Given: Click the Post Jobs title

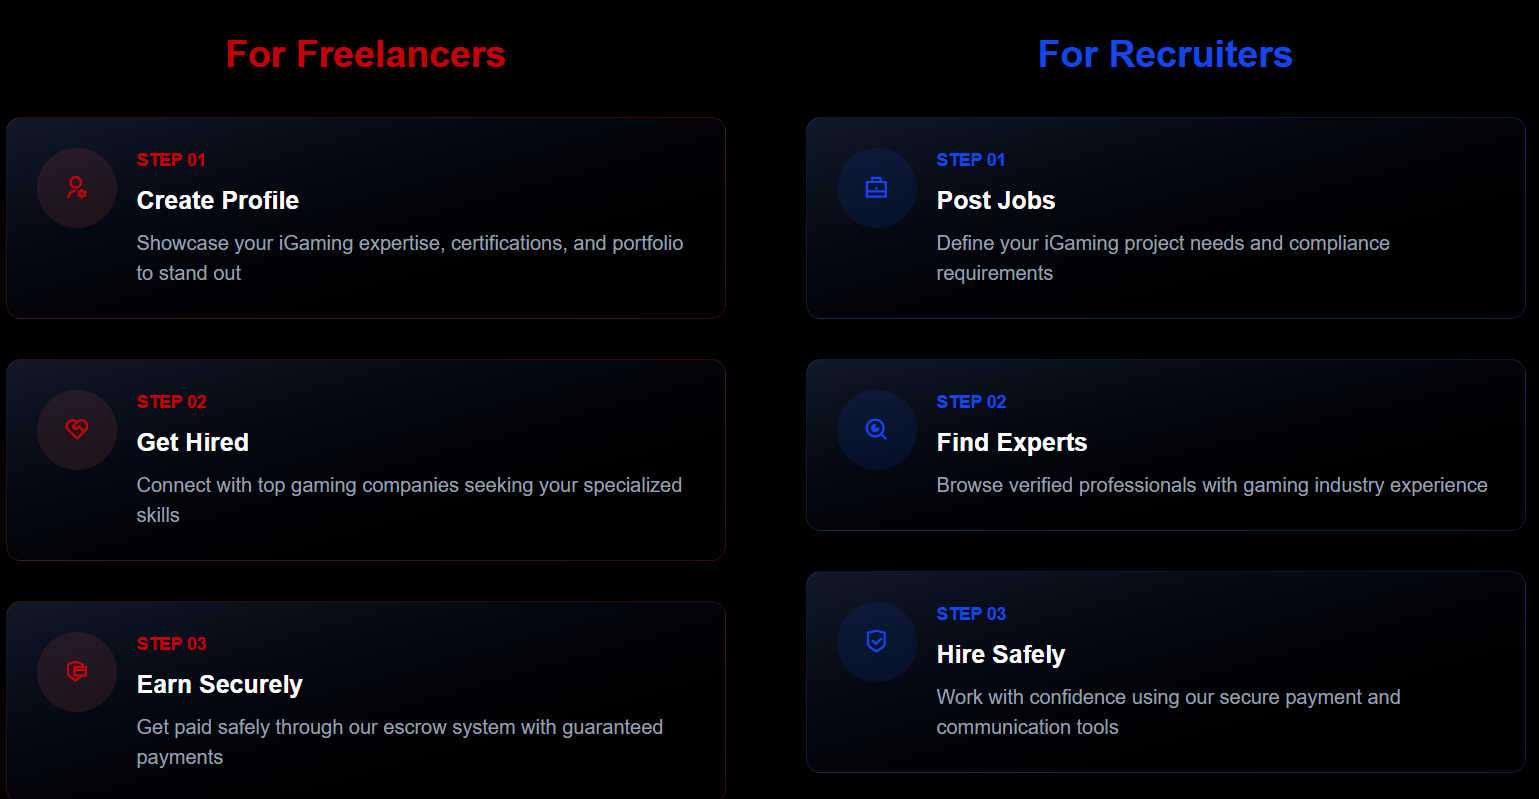Looking at the screenshot, I should [995, 201].
